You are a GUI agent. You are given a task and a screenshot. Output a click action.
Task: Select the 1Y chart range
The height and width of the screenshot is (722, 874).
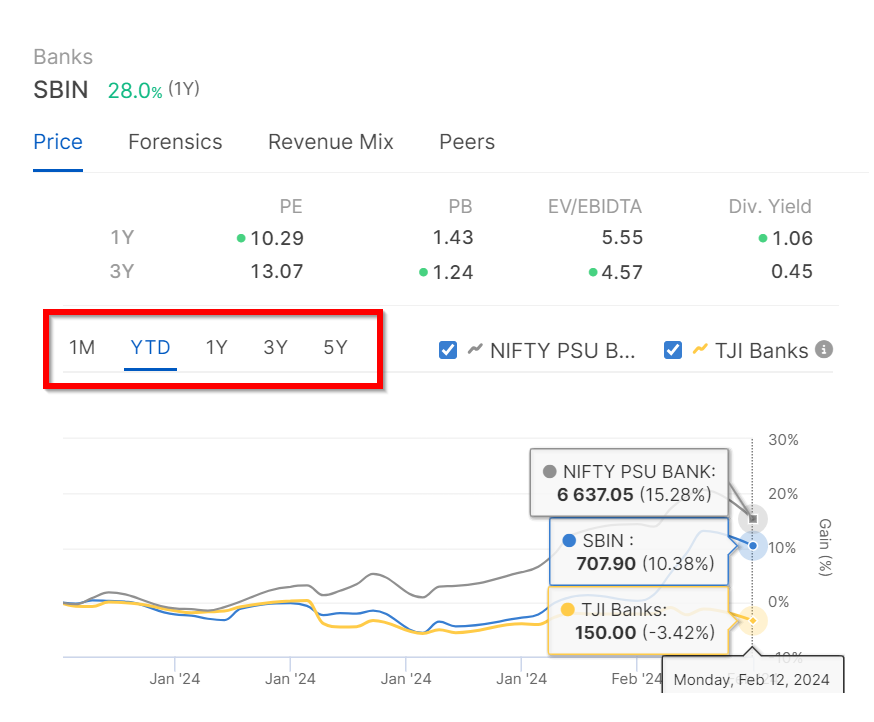click(217, 347)
